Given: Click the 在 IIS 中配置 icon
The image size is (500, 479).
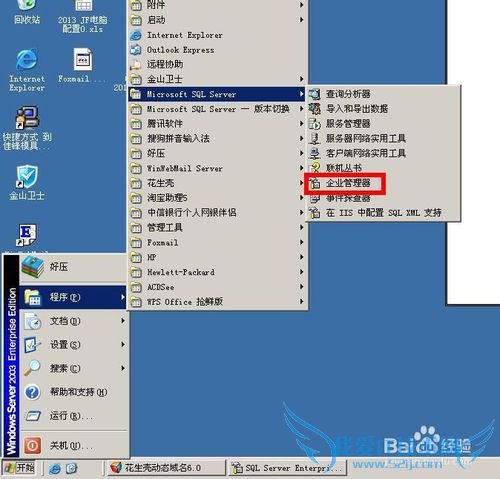Looking at the screenshot, I should pyautogui.click(x=314, y=212).
